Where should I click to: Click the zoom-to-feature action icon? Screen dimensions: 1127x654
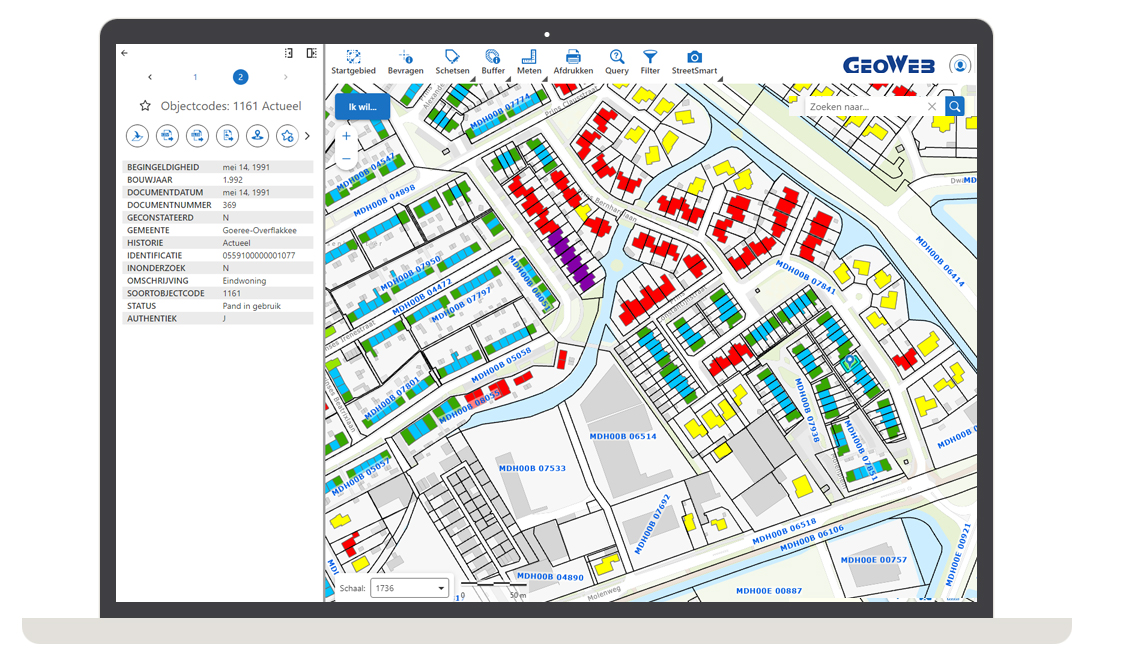[x=137, y=136]
